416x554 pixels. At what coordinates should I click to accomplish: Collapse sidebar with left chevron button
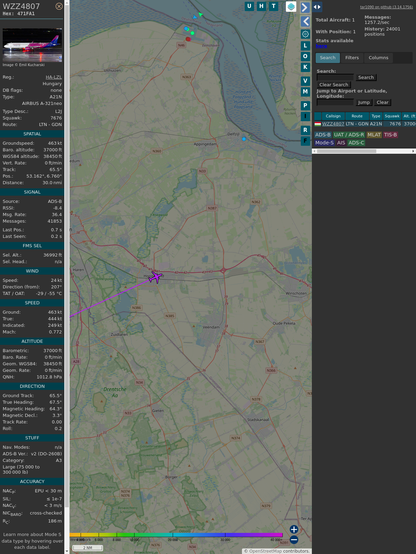click(x=305, y=21)
